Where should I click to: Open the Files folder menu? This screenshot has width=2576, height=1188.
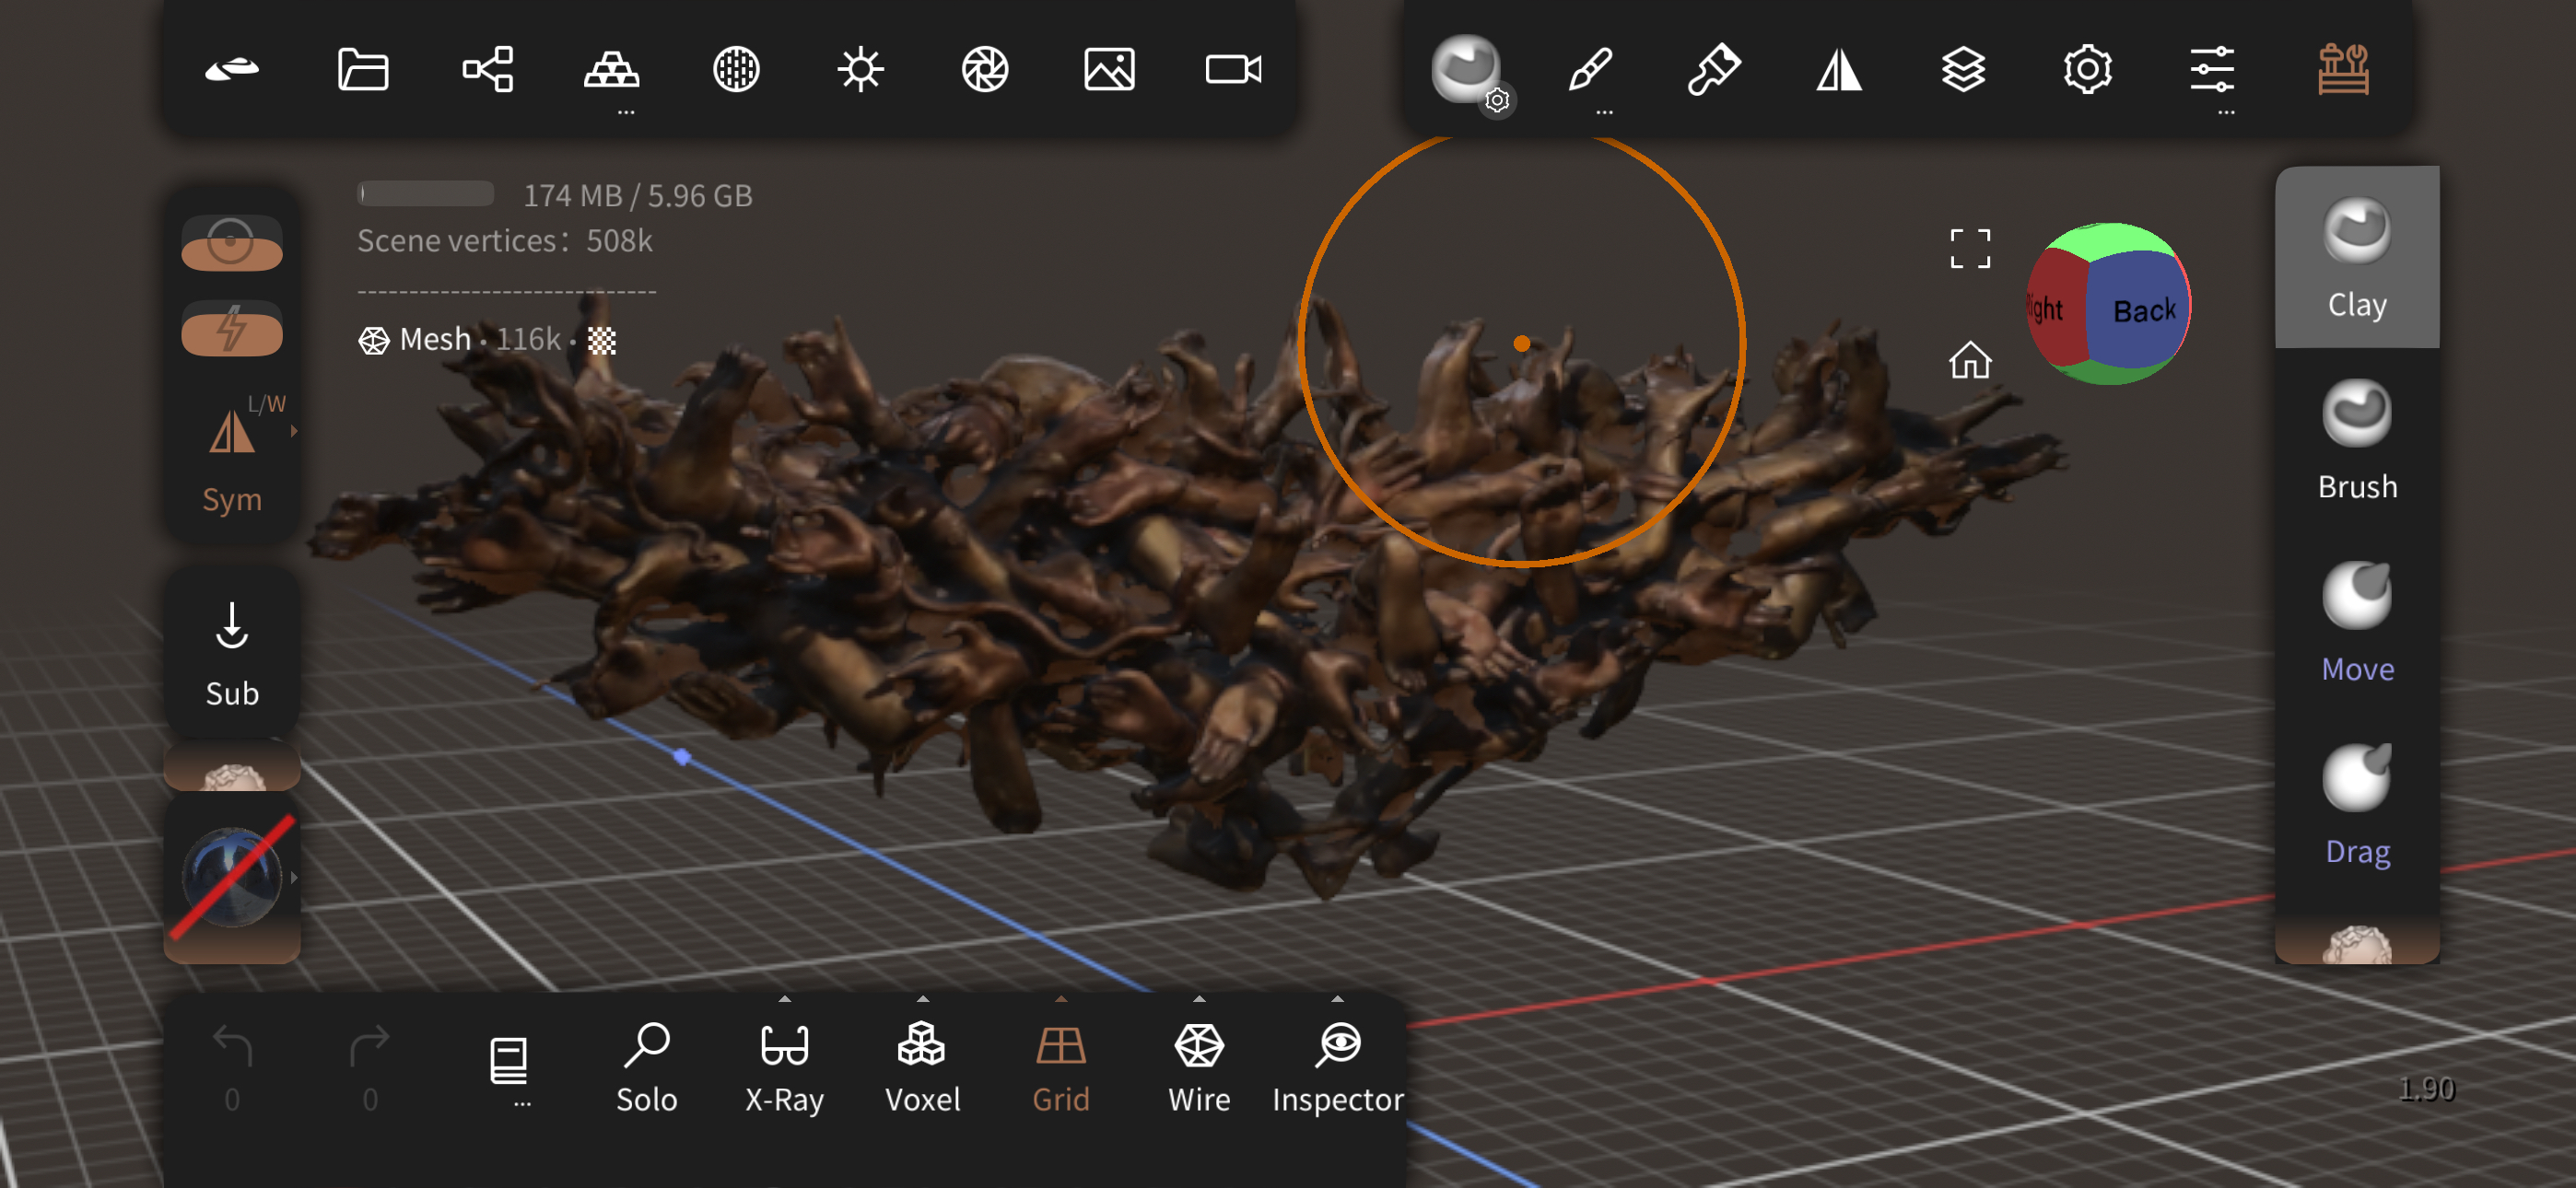click(362, 70)
